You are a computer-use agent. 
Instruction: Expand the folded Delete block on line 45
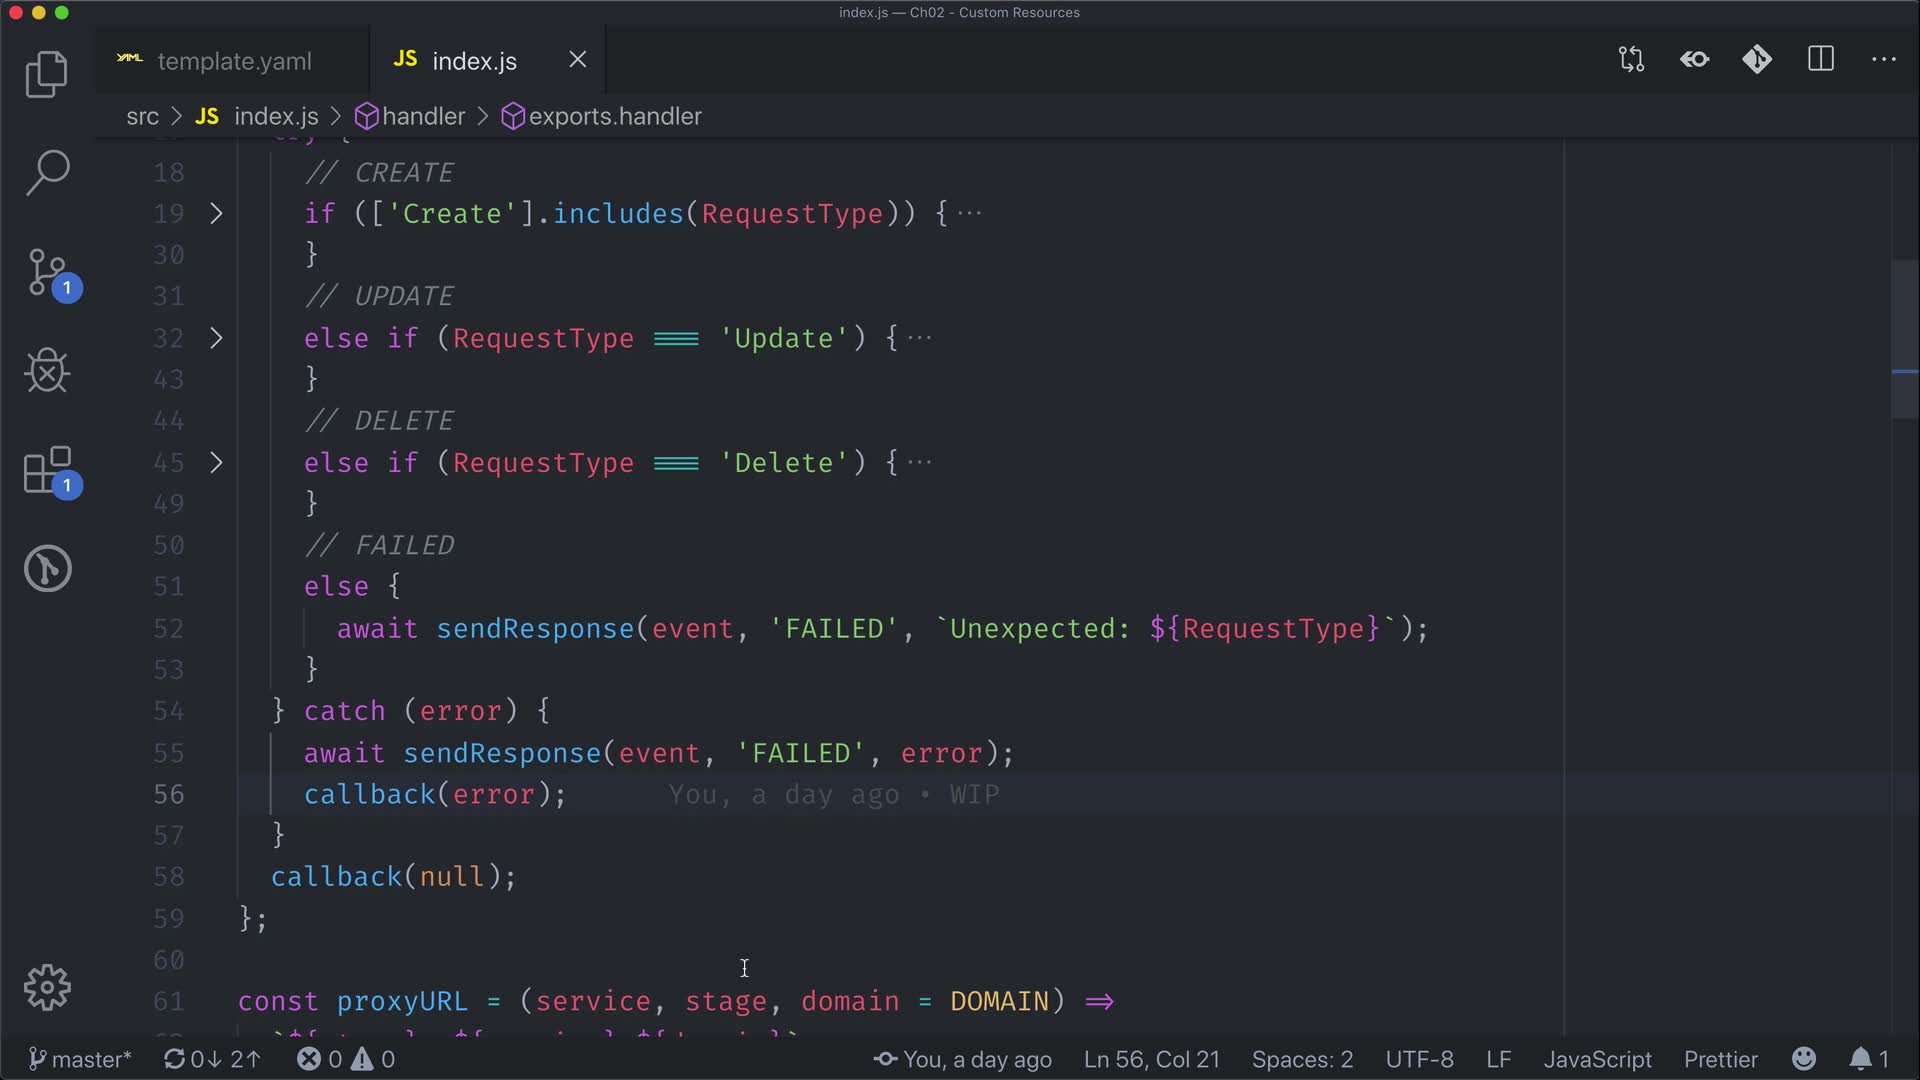[216, 462]
